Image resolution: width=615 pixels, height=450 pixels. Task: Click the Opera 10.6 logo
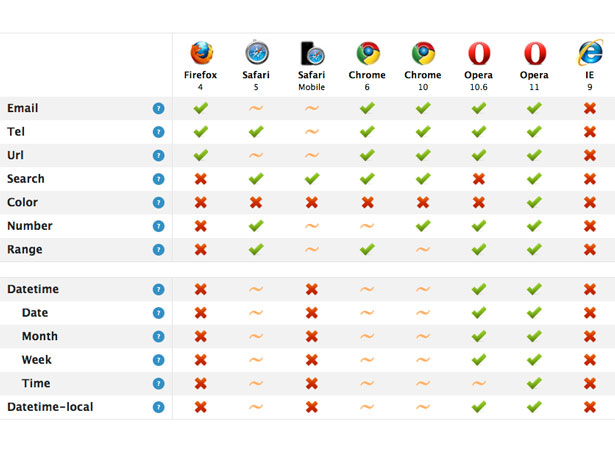pyautogui.click(x=479, y=53)
